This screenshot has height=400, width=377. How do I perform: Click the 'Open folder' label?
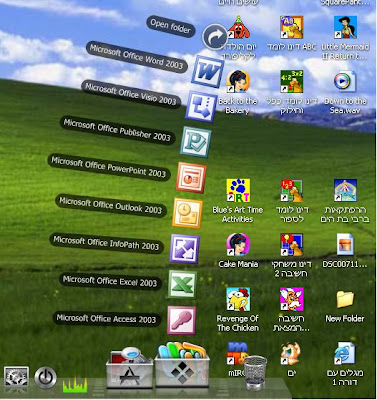coord(170,27)
